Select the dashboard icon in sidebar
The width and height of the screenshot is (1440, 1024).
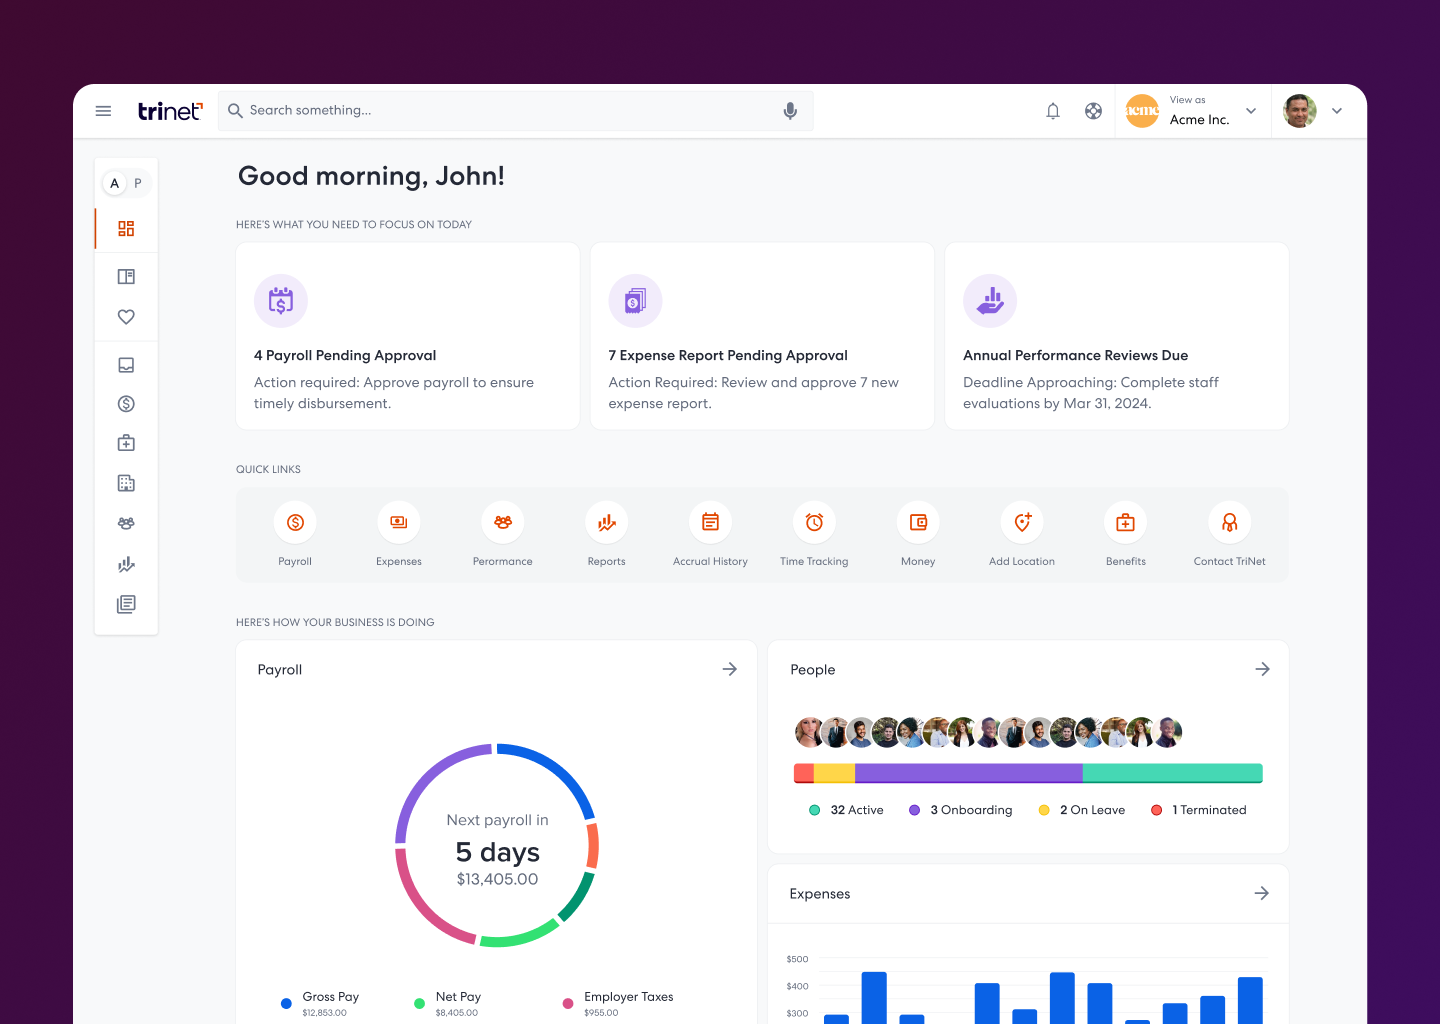click(x=126, y=229)
